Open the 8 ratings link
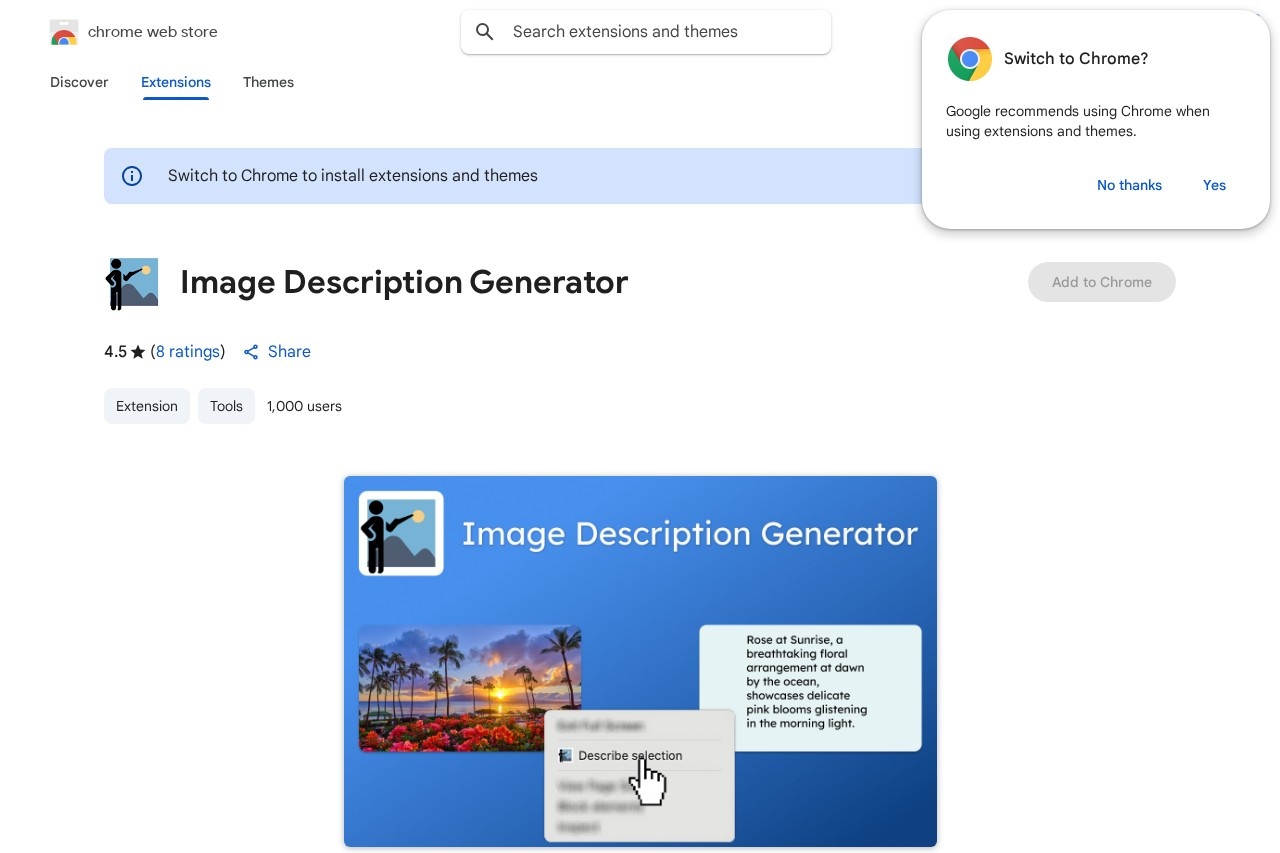This screenshot has width=1280, height=853. pyautogui.click(x=188, y=352)
